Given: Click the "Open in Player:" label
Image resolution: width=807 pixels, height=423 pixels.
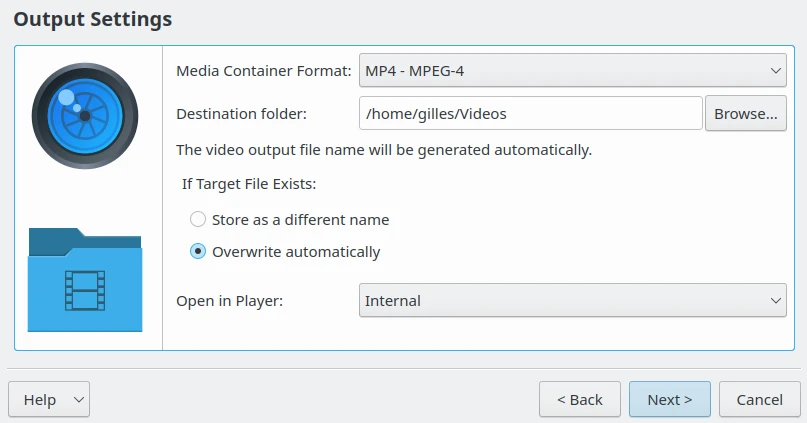Looking at the screenshot, I should [x=230, y=301].
